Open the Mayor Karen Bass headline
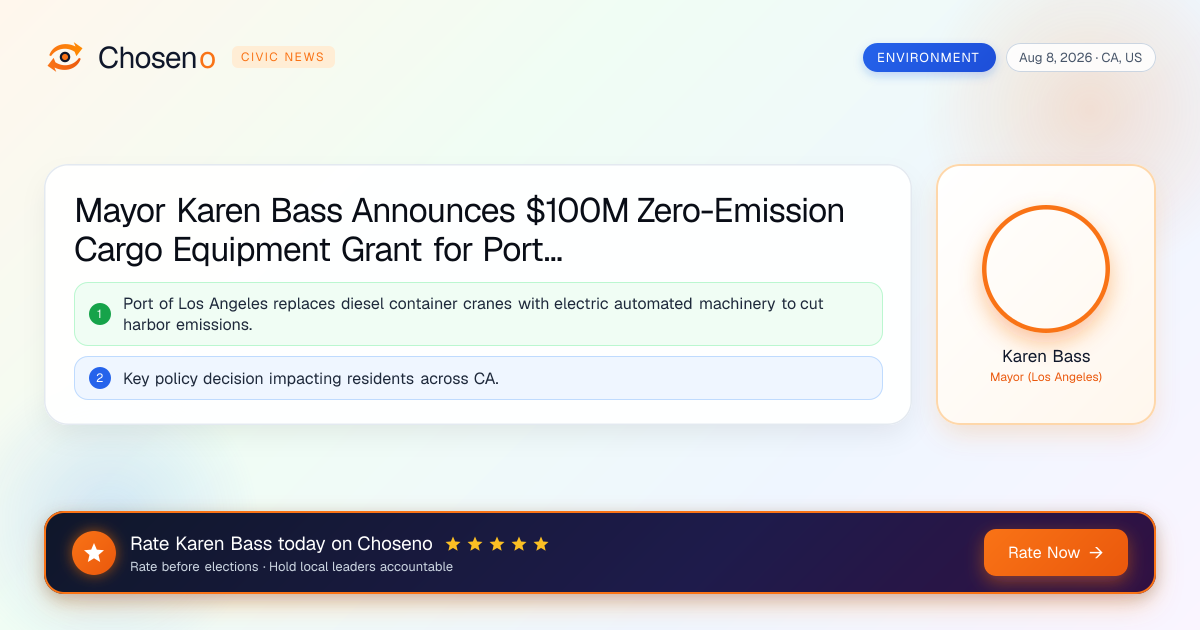1200x630 pixels. 460,230
